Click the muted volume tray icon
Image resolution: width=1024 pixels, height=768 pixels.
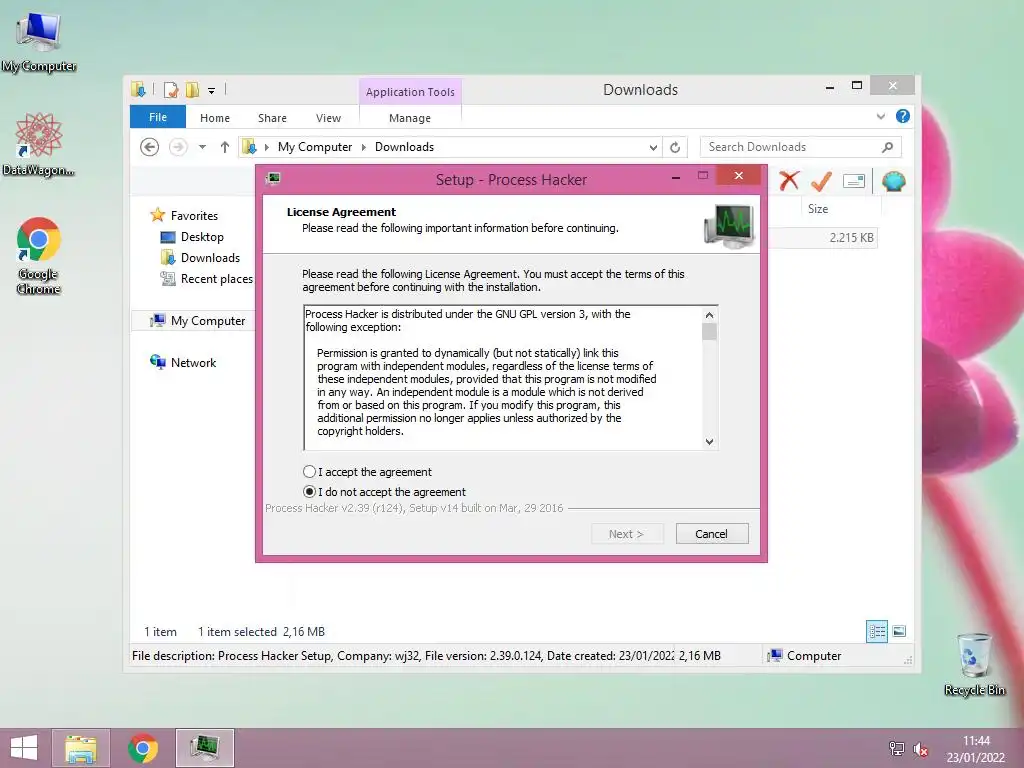[921, 750]
